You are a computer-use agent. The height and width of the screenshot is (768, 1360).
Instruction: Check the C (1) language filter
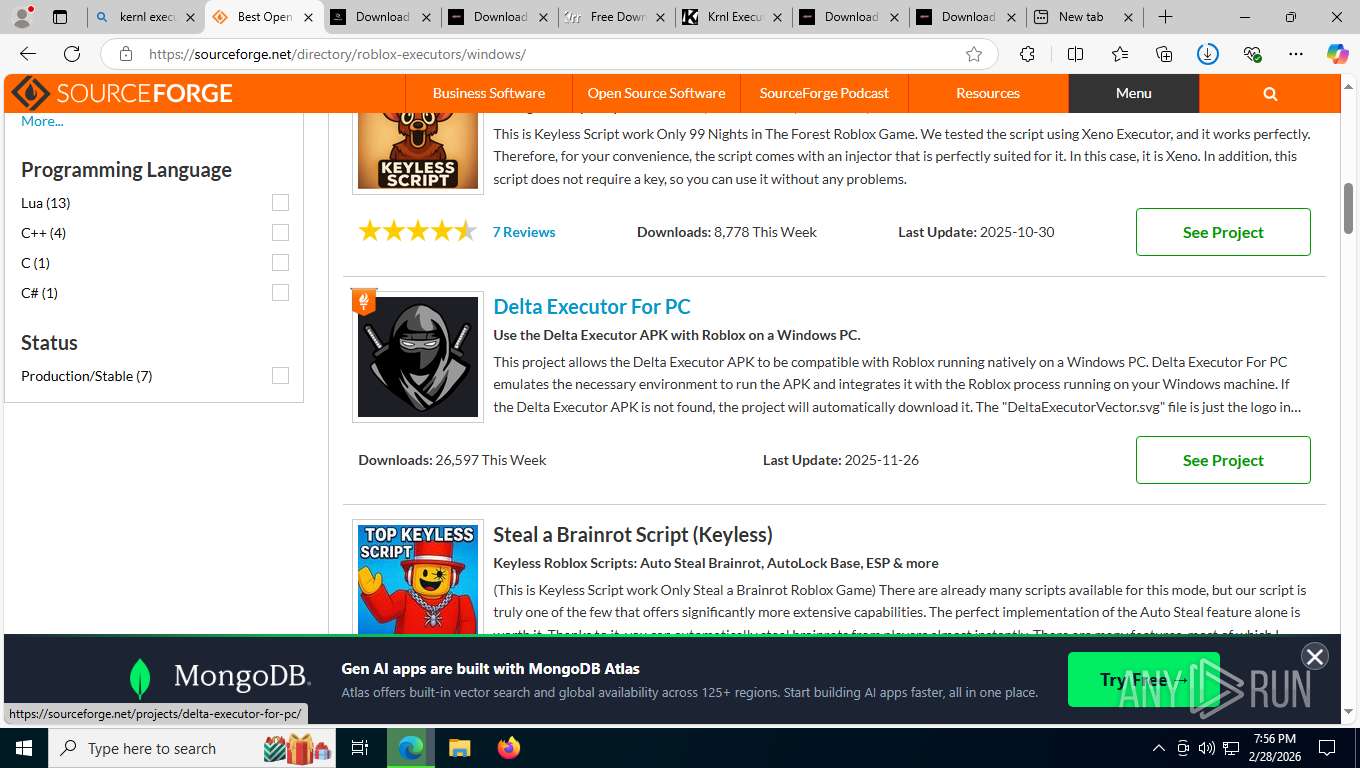(x=280, y=263)
